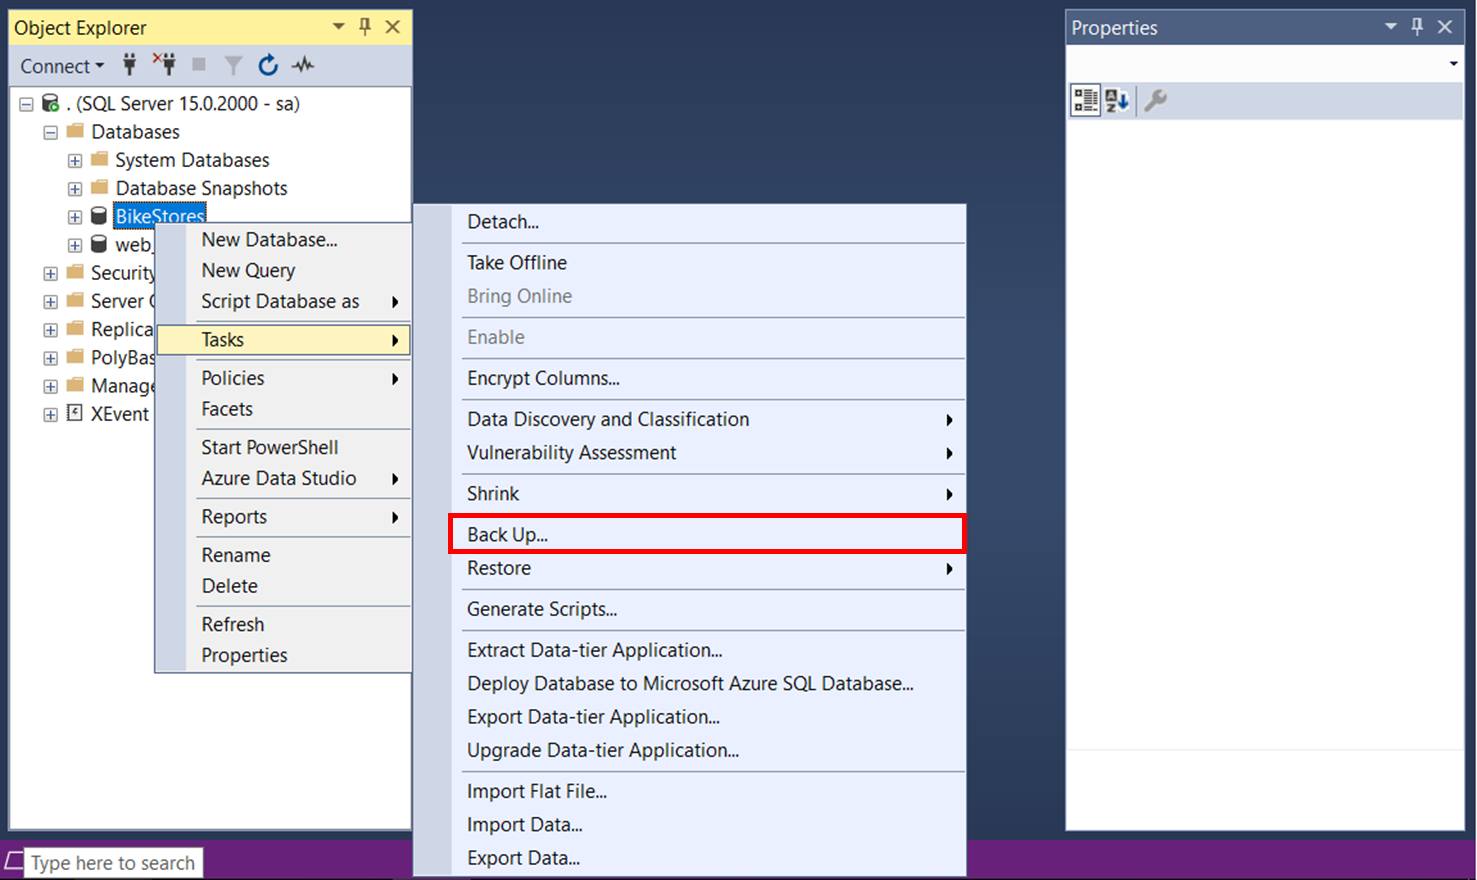Open the Properties object selector dropdown
Viewport: 1477px width, 880px height.
point(1453,64)
